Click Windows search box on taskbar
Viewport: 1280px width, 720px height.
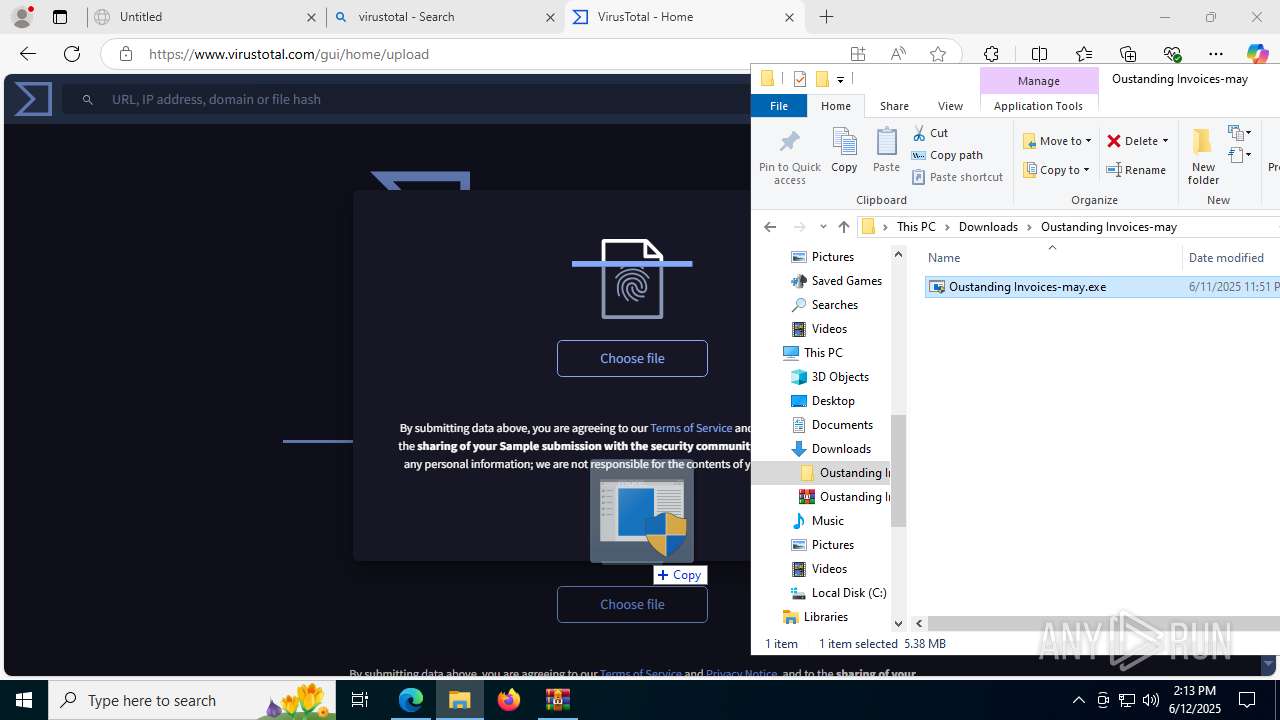(192, 700)
